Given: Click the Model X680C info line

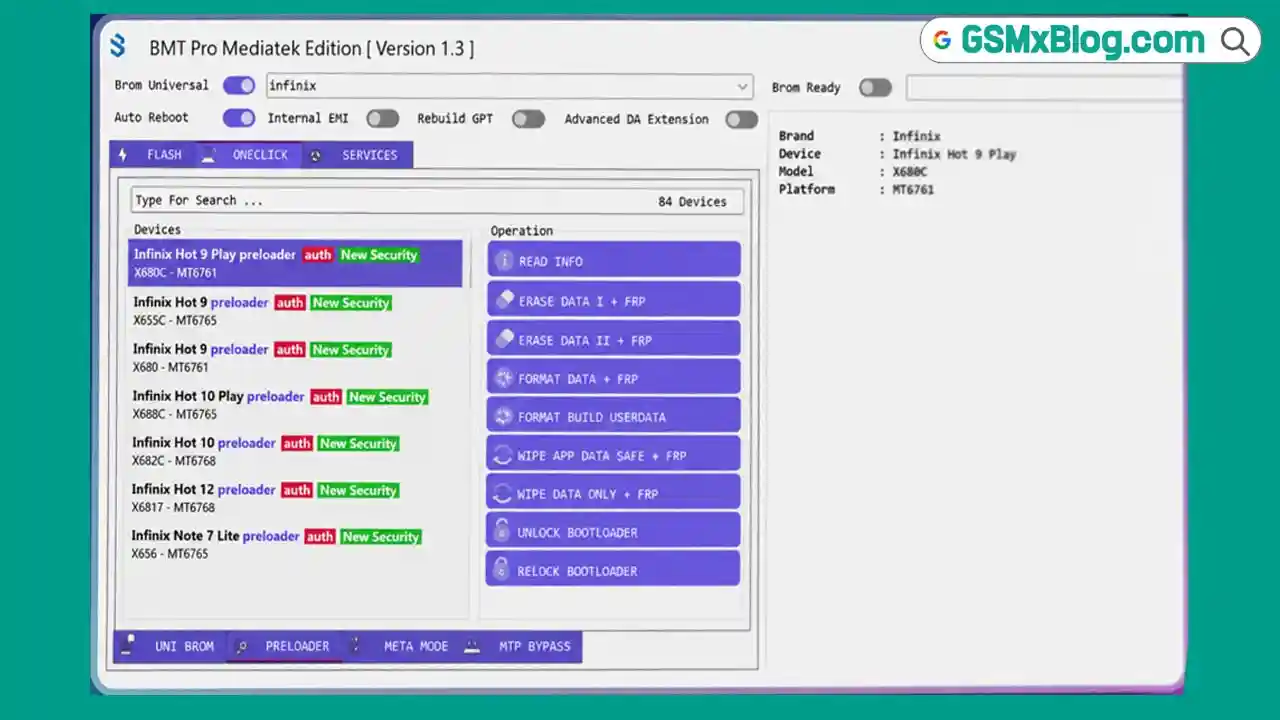Looking at the screenshot, I should coord(853,171).
